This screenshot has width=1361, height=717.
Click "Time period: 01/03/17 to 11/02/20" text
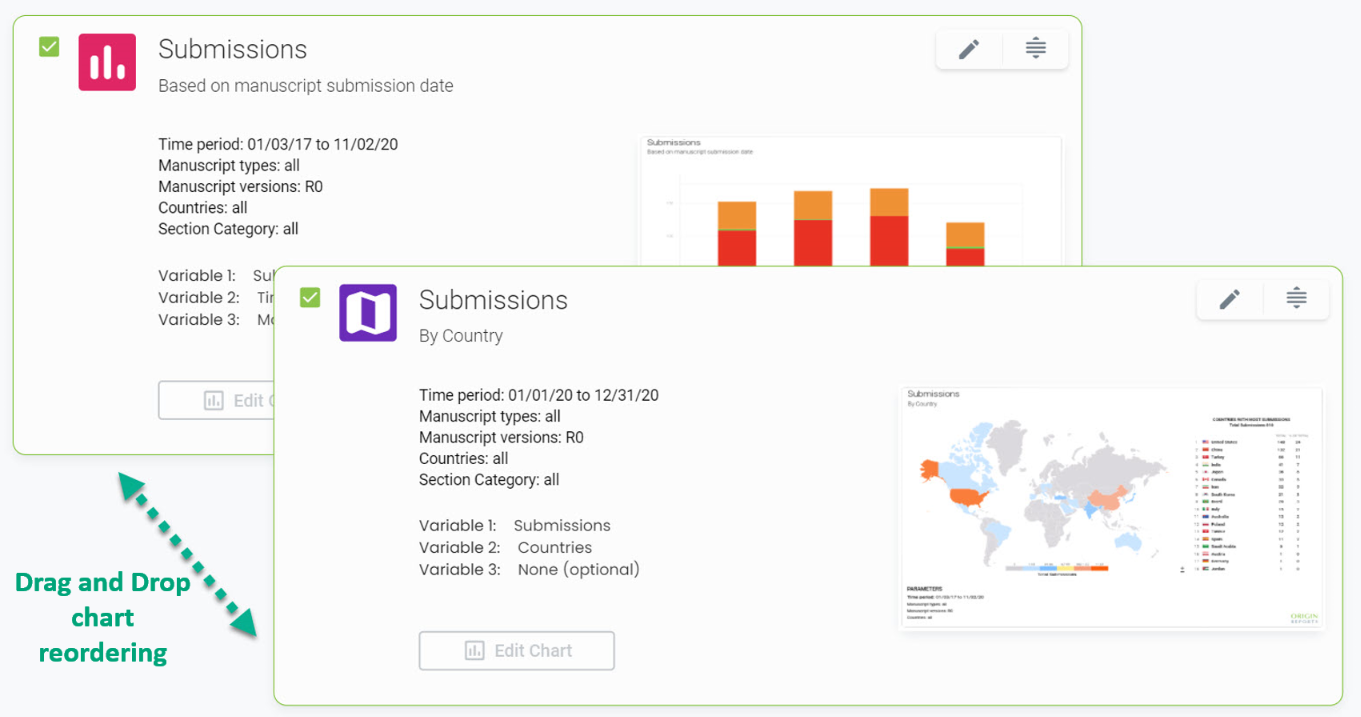278,144
